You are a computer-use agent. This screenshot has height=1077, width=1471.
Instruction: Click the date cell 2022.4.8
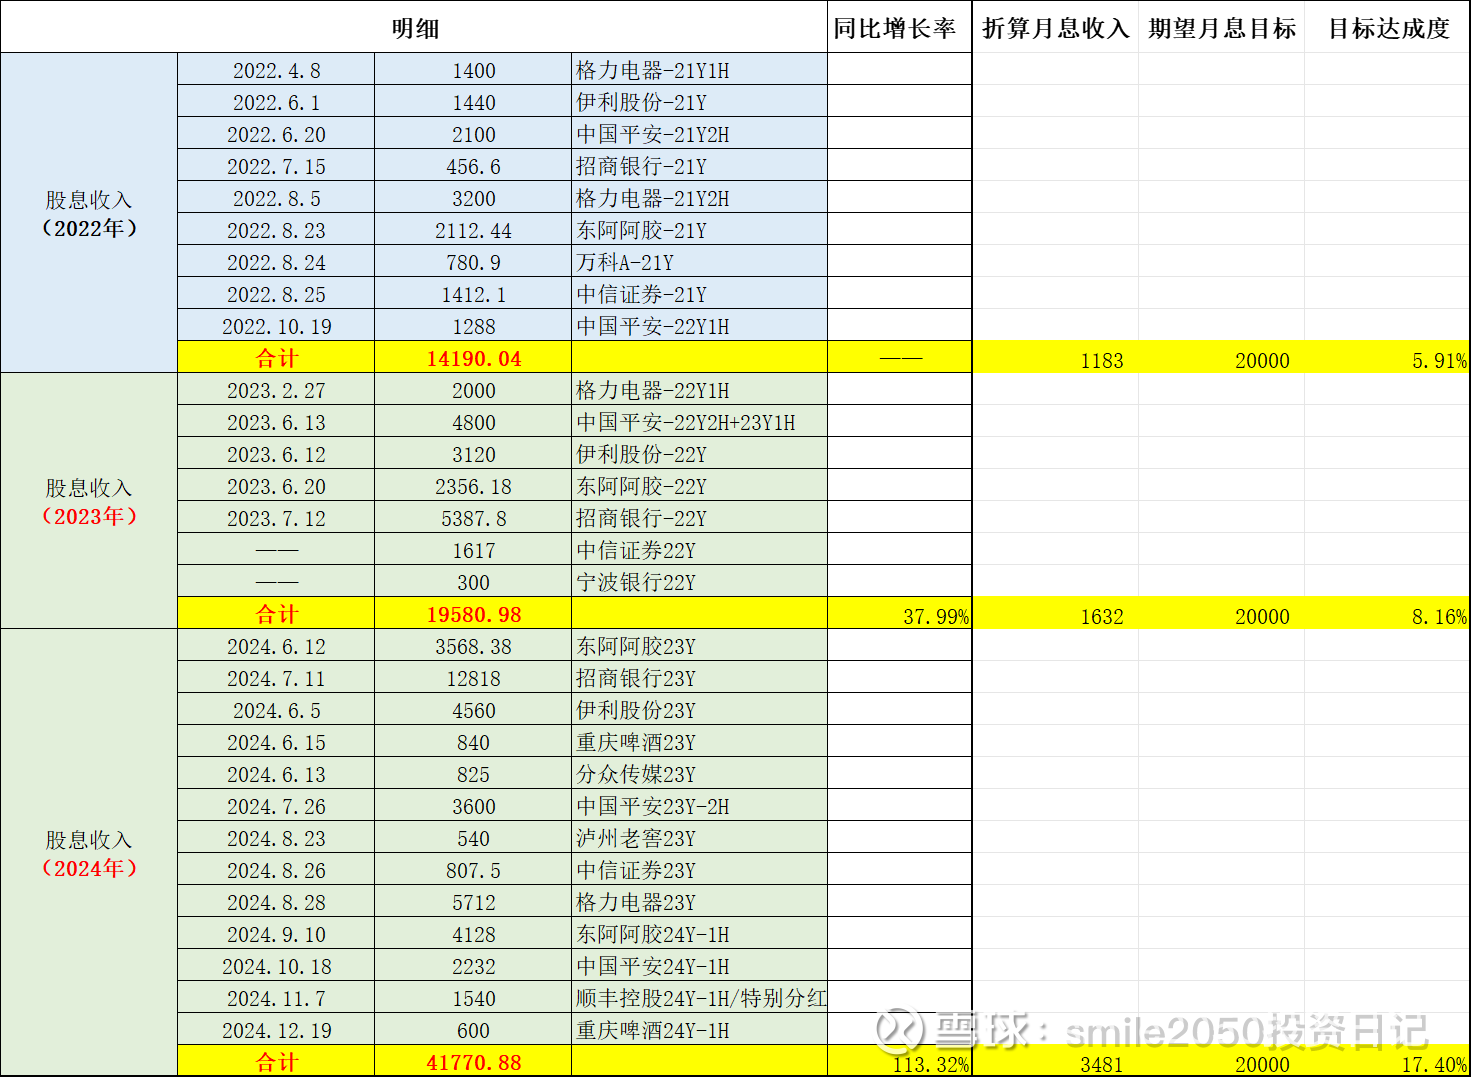pos(276,70)
